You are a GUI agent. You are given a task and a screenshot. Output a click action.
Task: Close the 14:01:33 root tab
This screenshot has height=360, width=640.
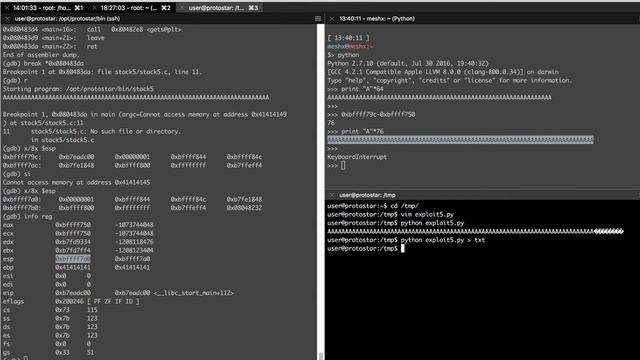[x=7, y=8]
